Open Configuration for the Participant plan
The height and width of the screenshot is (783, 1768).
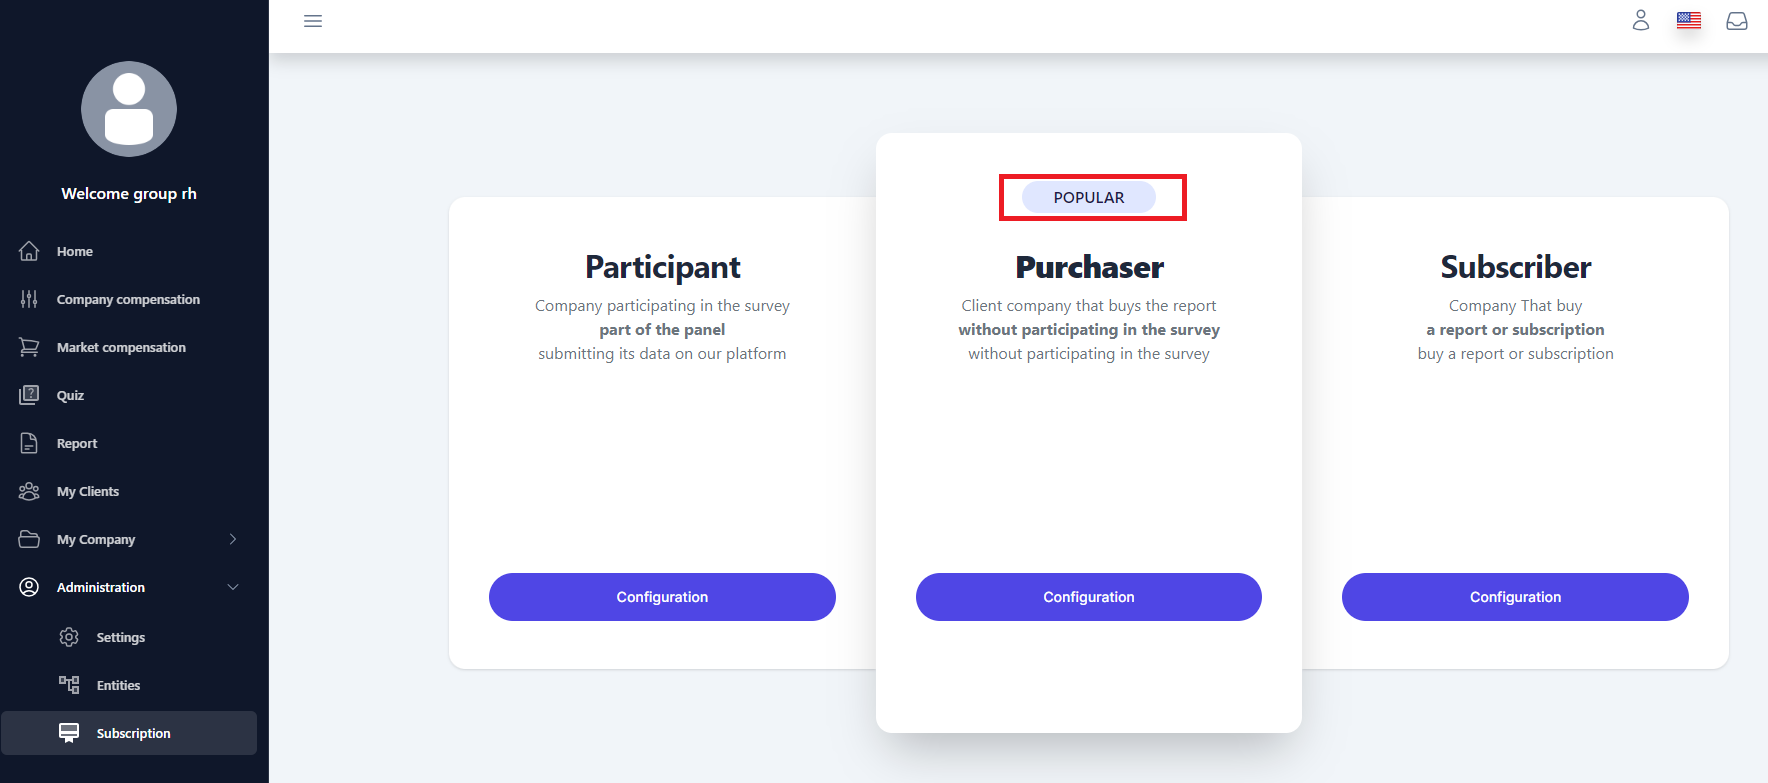point(662,597)
